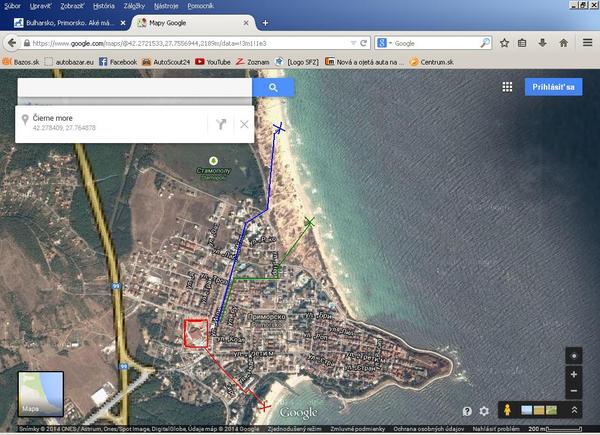Clear the Čierne more search result
The height and width of the screenshot is (435, 600).
coord(244,124)
